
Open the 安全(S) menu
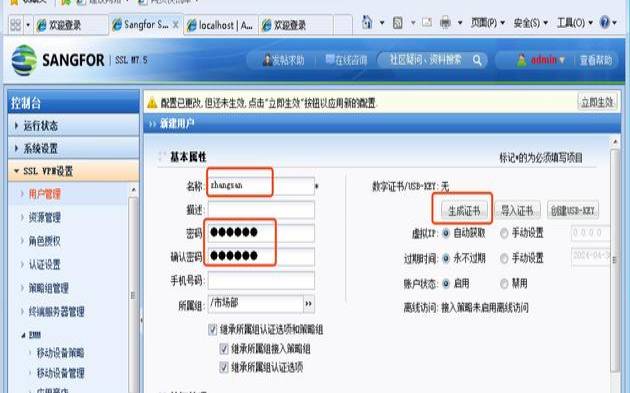[530, 23]
